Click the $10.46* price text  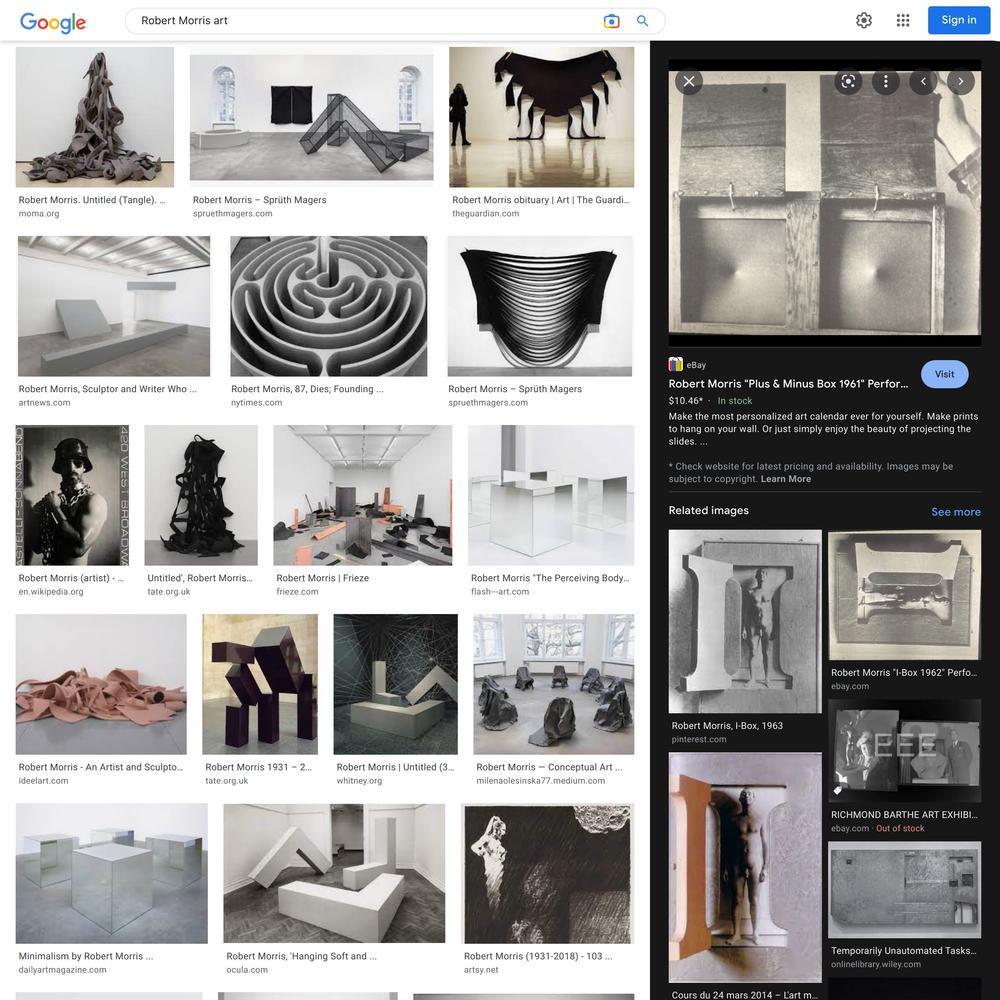click(686, 401)
